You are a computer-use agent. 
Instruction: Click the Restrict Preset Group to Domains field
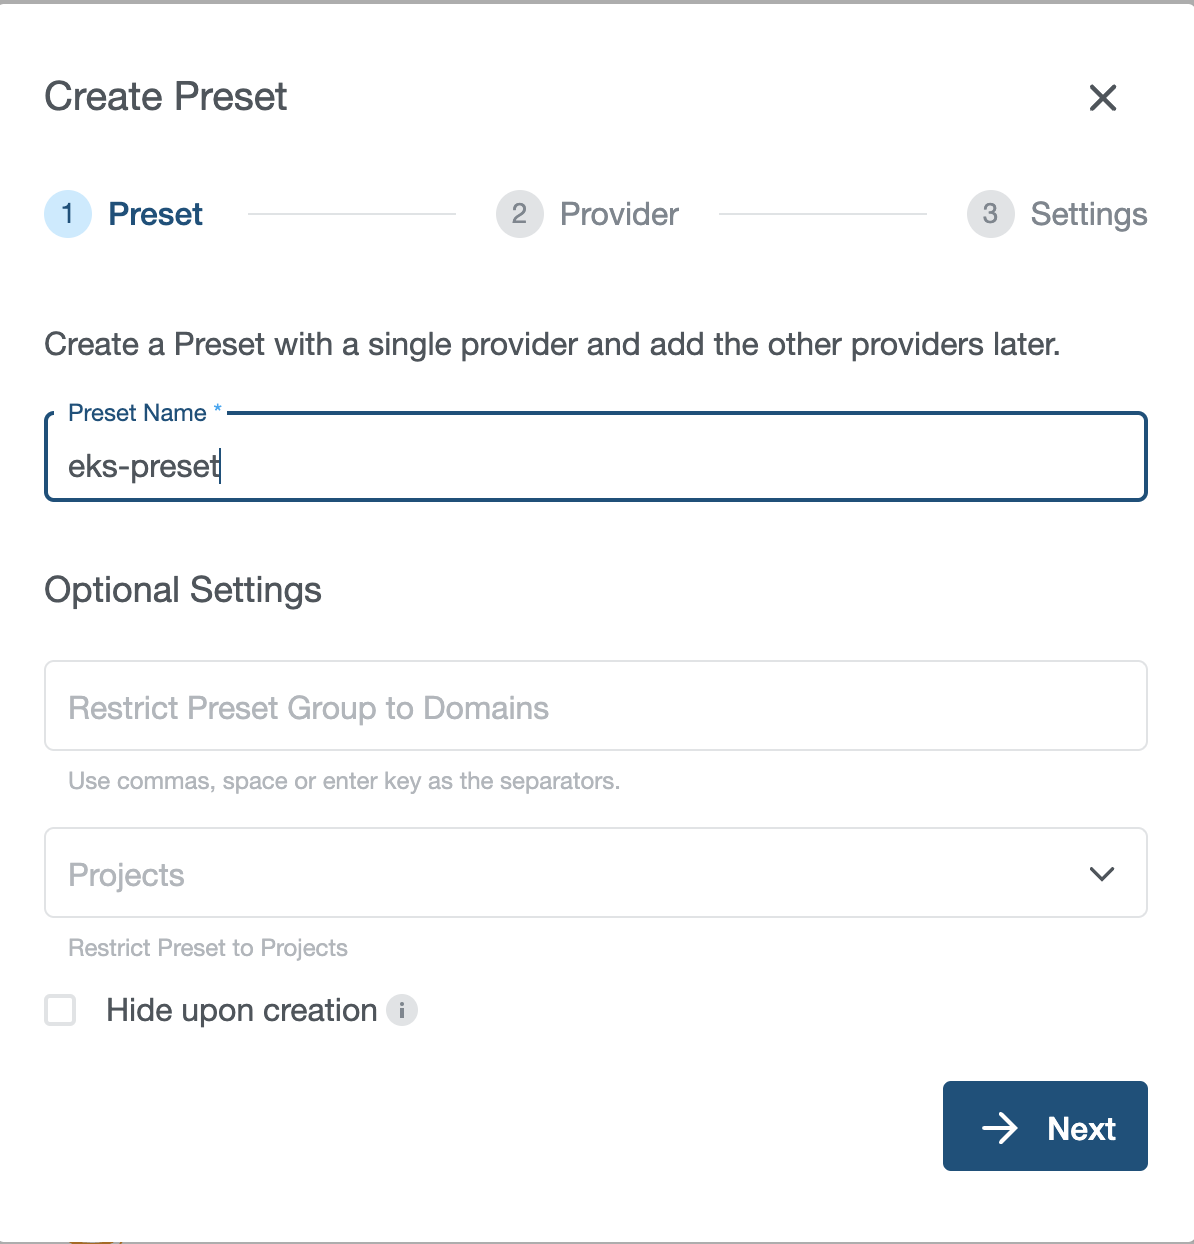click(x=595, y=706)
